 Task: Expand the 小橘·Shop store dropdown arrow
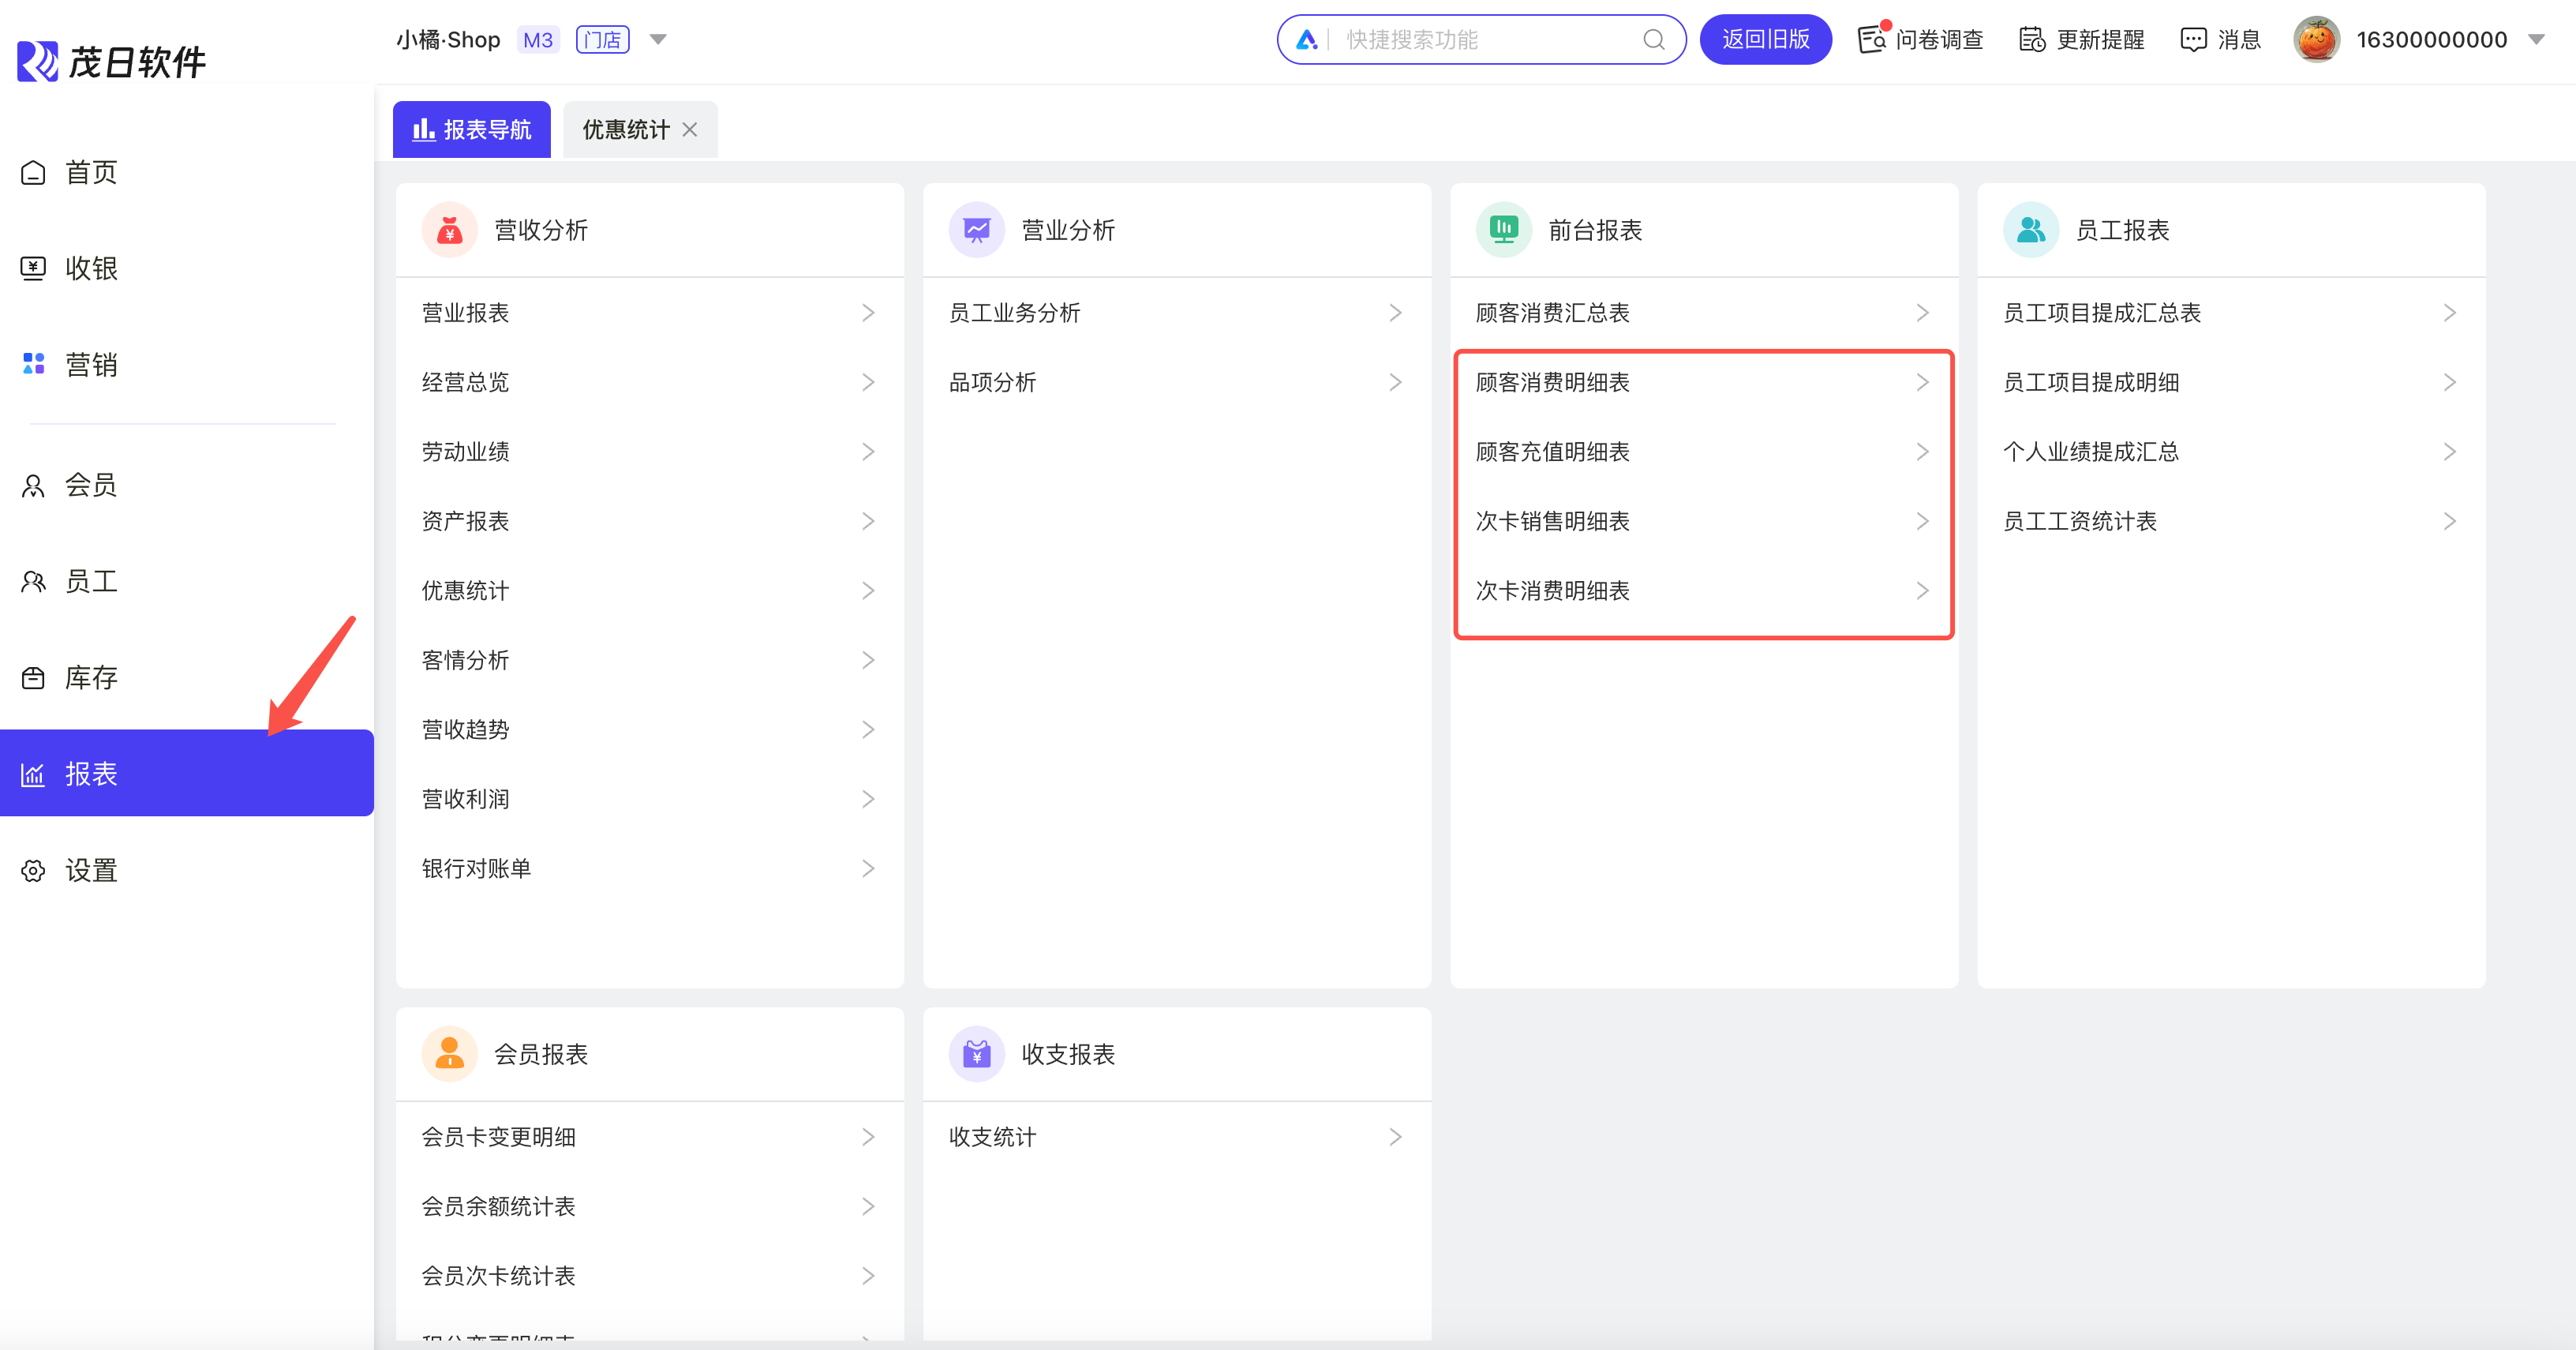658,40
